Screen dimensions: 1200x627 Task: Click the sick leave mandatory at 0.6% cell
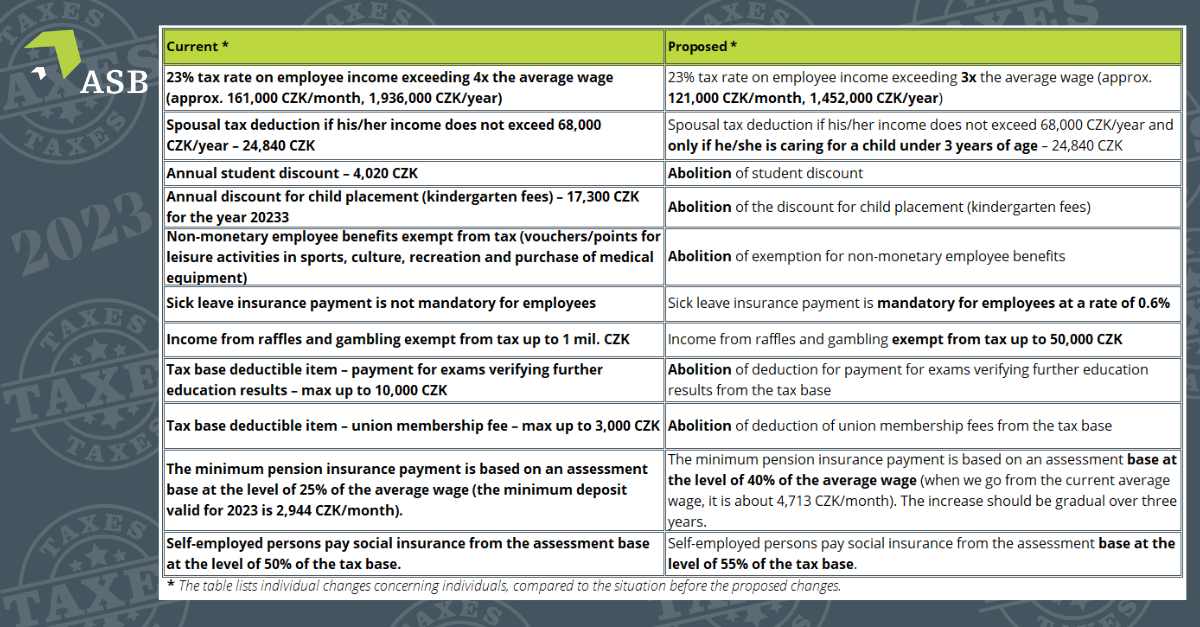pos(922,303)
